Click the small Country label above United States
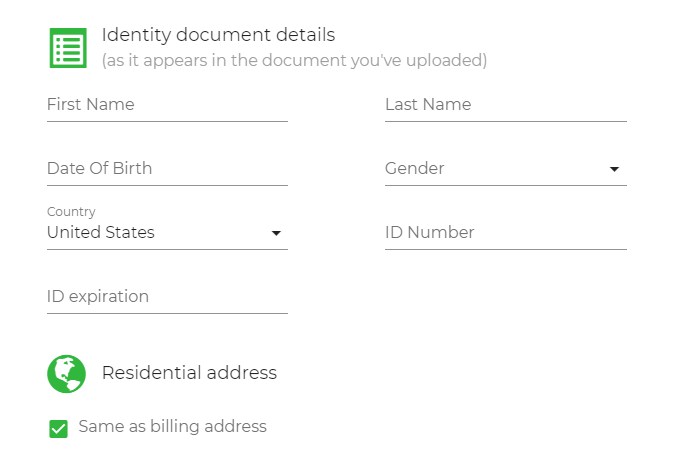This screenshot has height=460, width=680. coord(71,212)
